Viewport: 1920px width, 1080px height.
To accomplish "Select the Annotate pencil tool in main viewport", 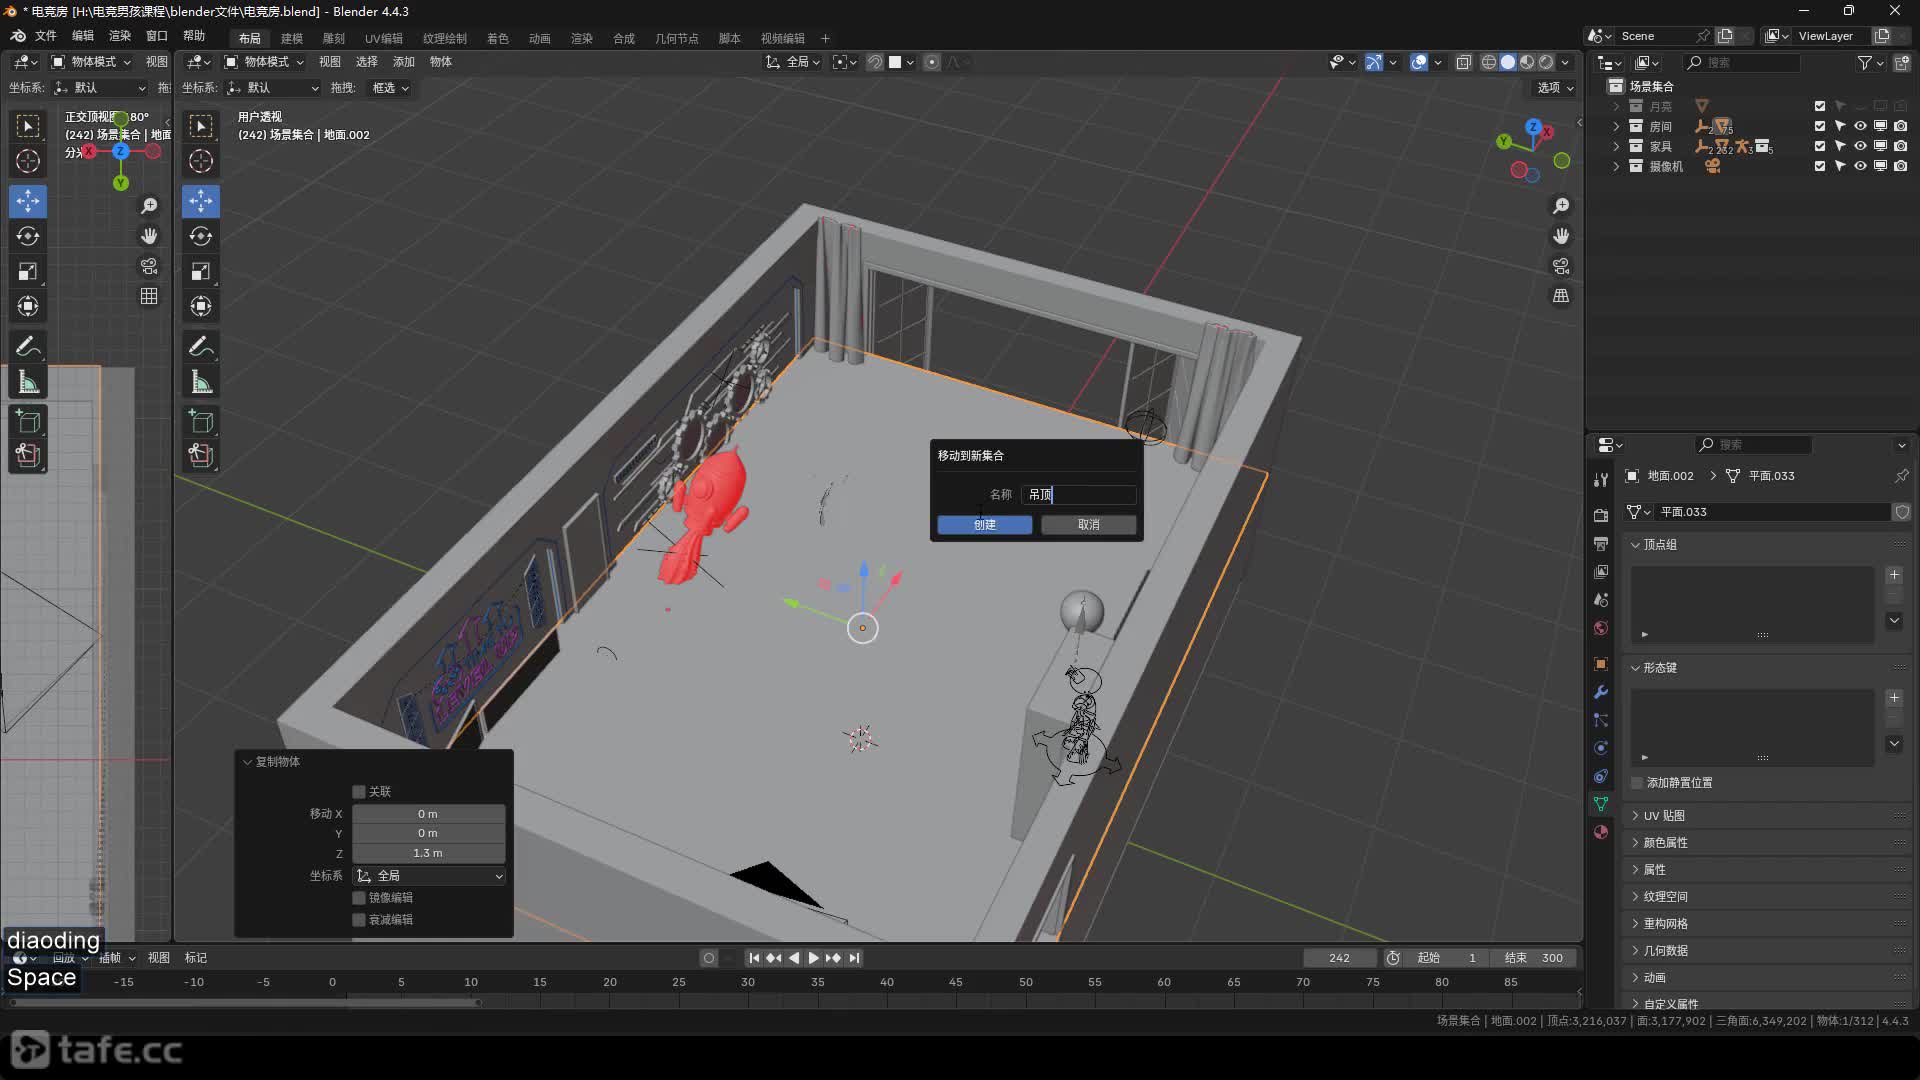I will [201, 346].
